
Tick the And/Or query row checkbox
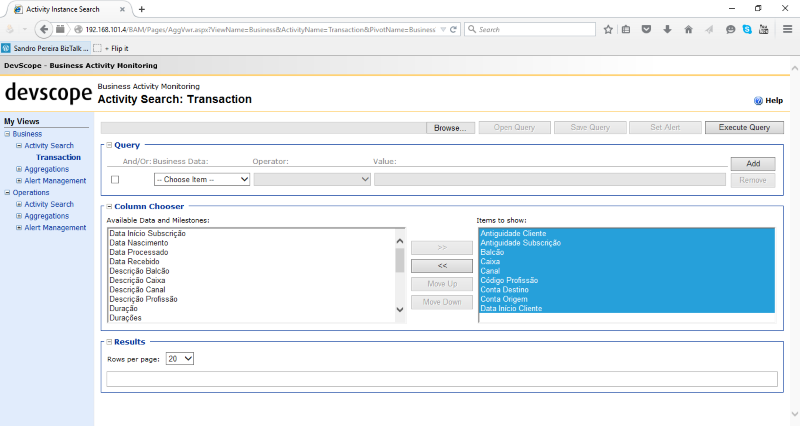(115, 180)
